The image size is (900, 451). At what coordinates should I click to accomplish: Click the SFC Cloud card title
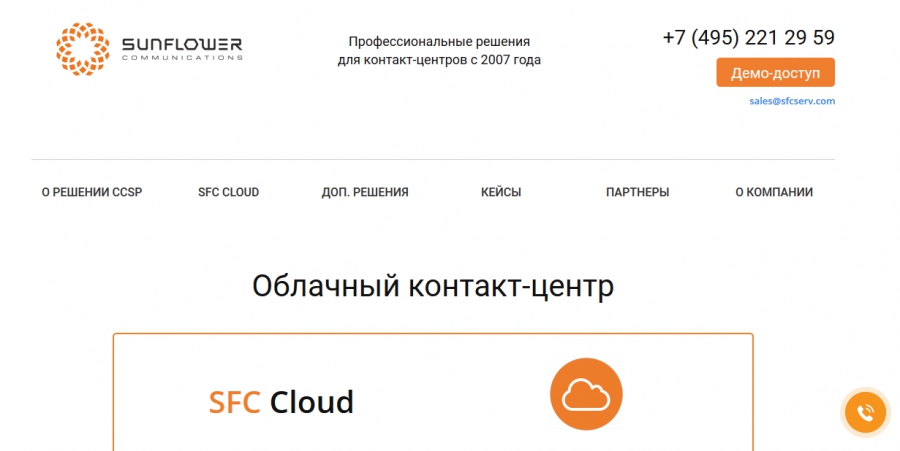pos(281,402)
